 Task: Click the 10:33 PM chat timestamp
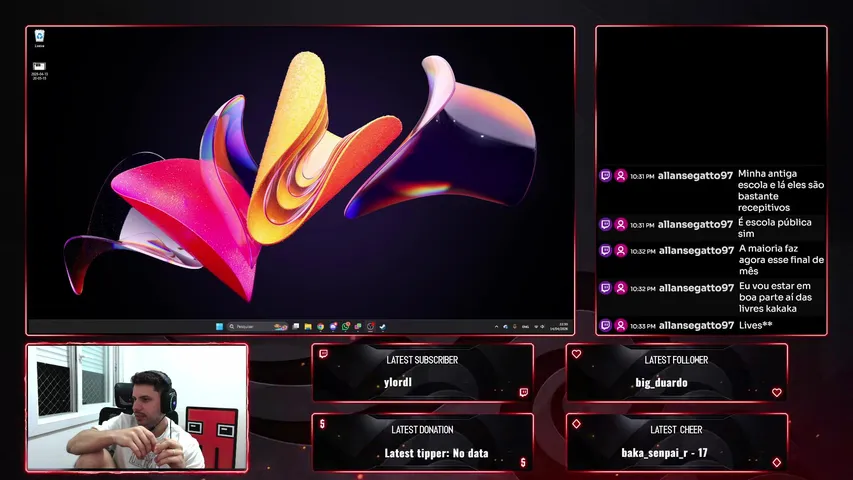pos(642,326)
